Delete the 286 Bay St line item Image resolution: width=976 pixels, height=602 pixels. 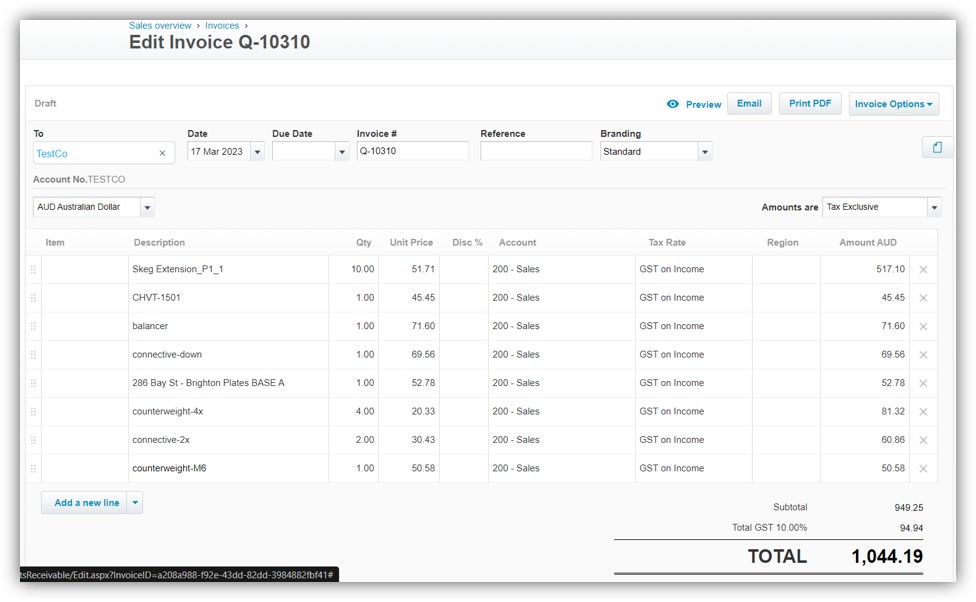tap(923, 382)
